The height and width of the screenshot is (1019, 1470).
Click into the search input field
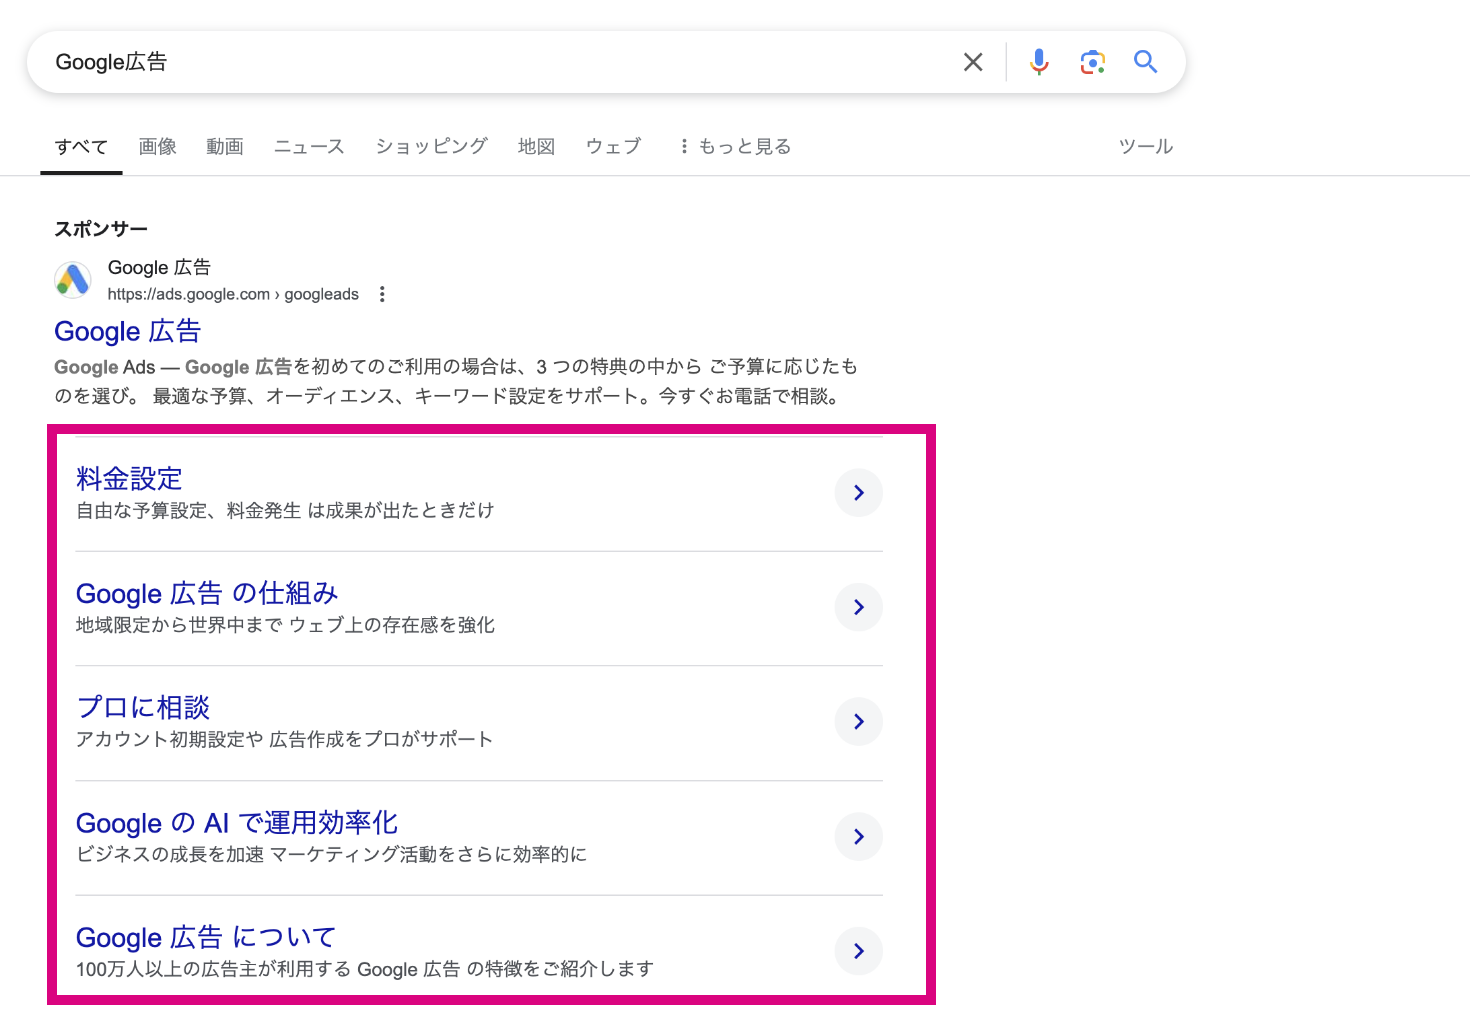500,62
